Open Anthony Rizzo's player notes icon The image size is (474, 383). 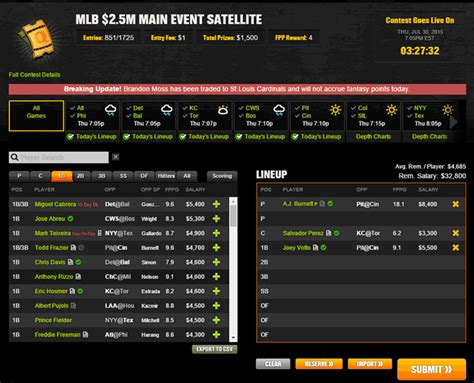[78, 277]
